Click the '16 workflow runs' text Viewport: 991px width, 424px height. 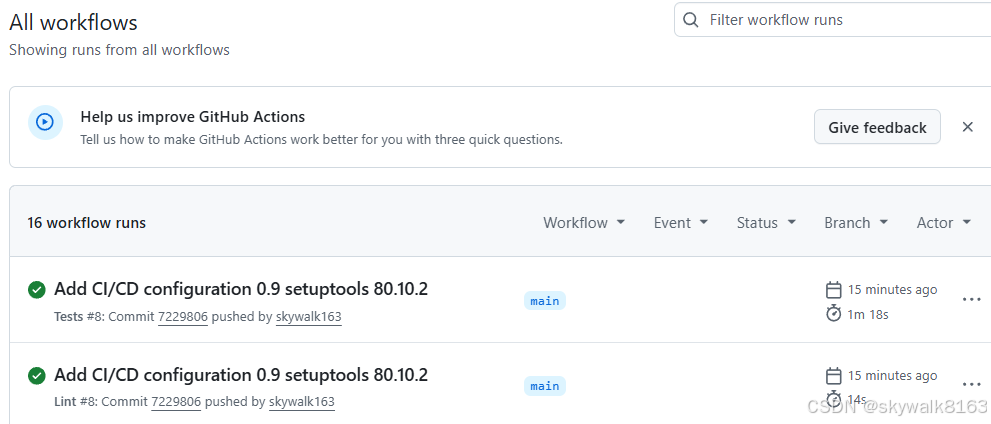[87, 222]
